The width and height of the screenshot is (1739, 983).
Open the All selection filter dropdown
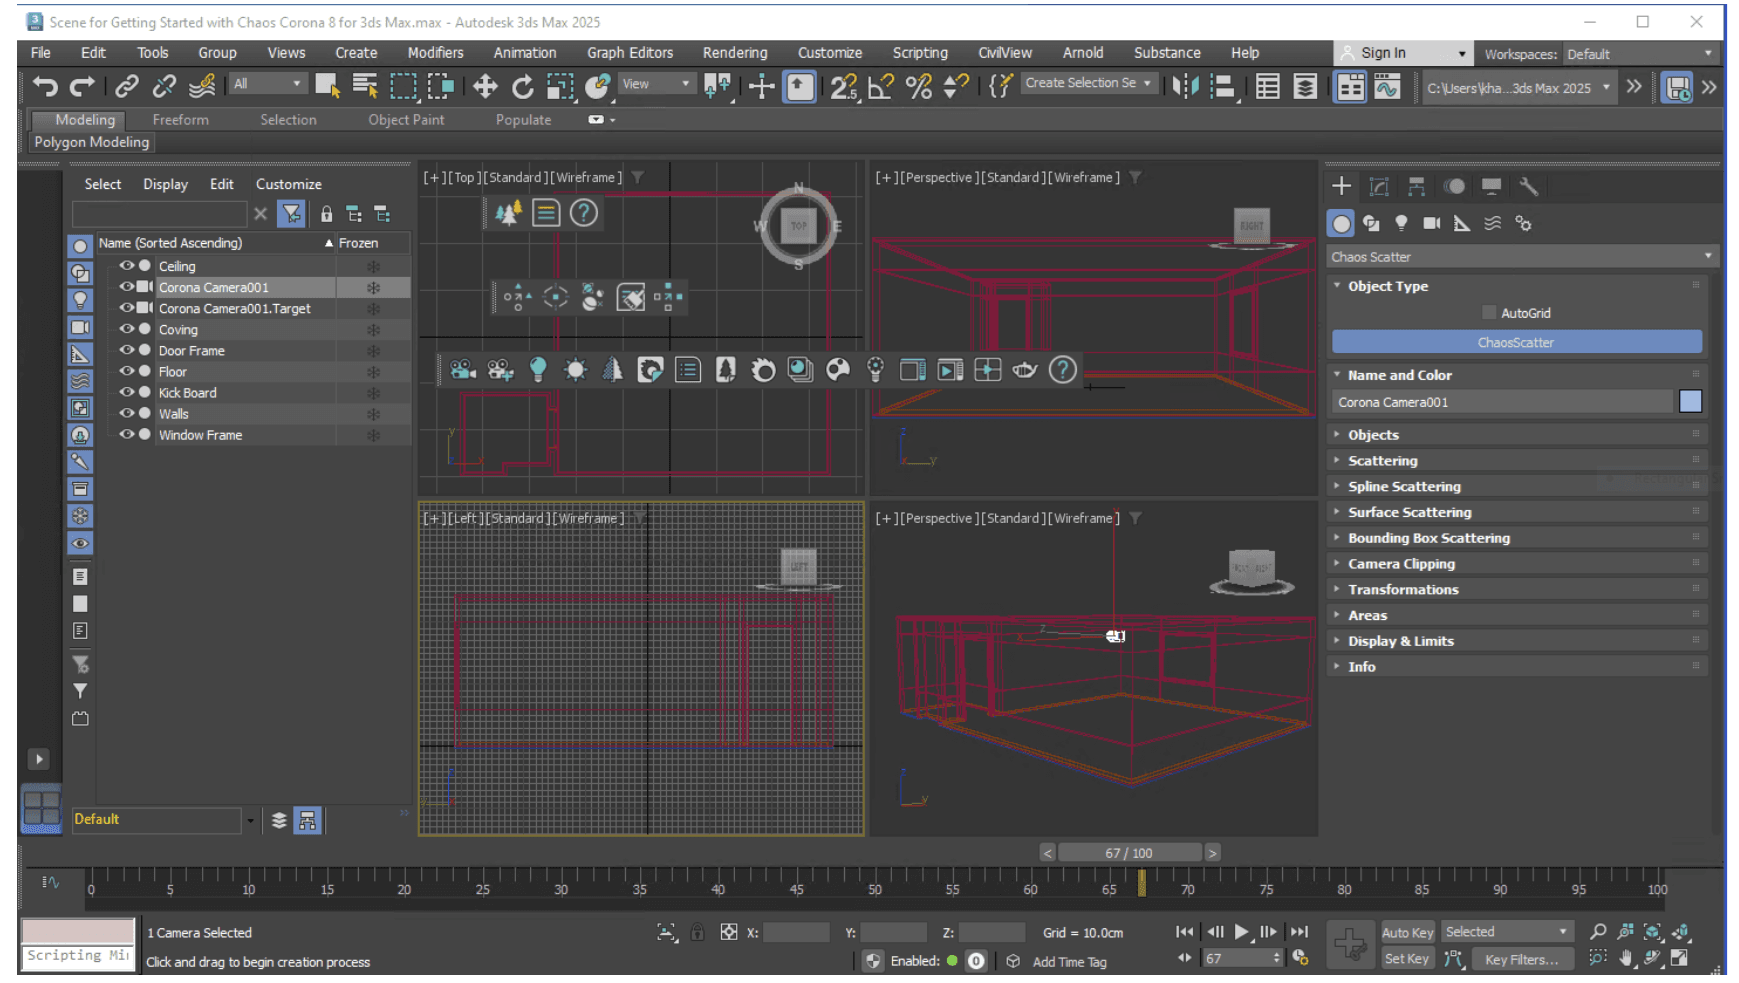pyautogui.click(x=267, y=84)
